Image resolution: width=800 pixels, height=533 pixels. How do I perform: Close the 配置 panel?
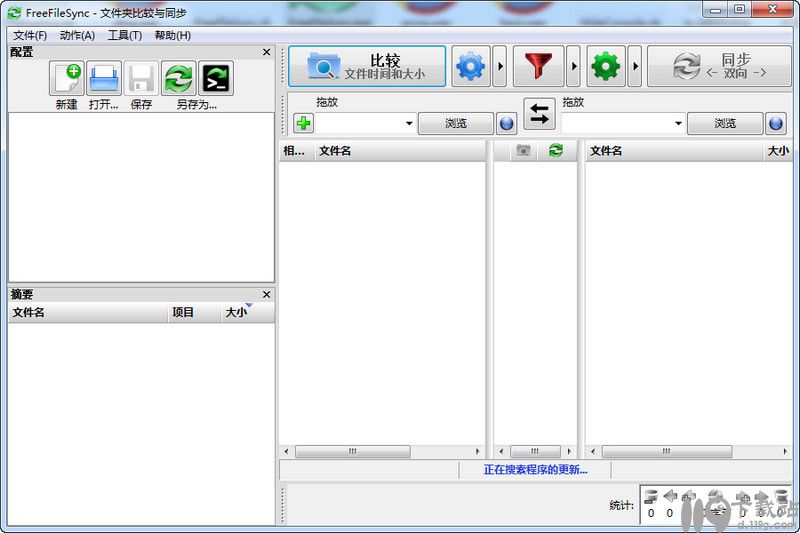click(266, 52)
